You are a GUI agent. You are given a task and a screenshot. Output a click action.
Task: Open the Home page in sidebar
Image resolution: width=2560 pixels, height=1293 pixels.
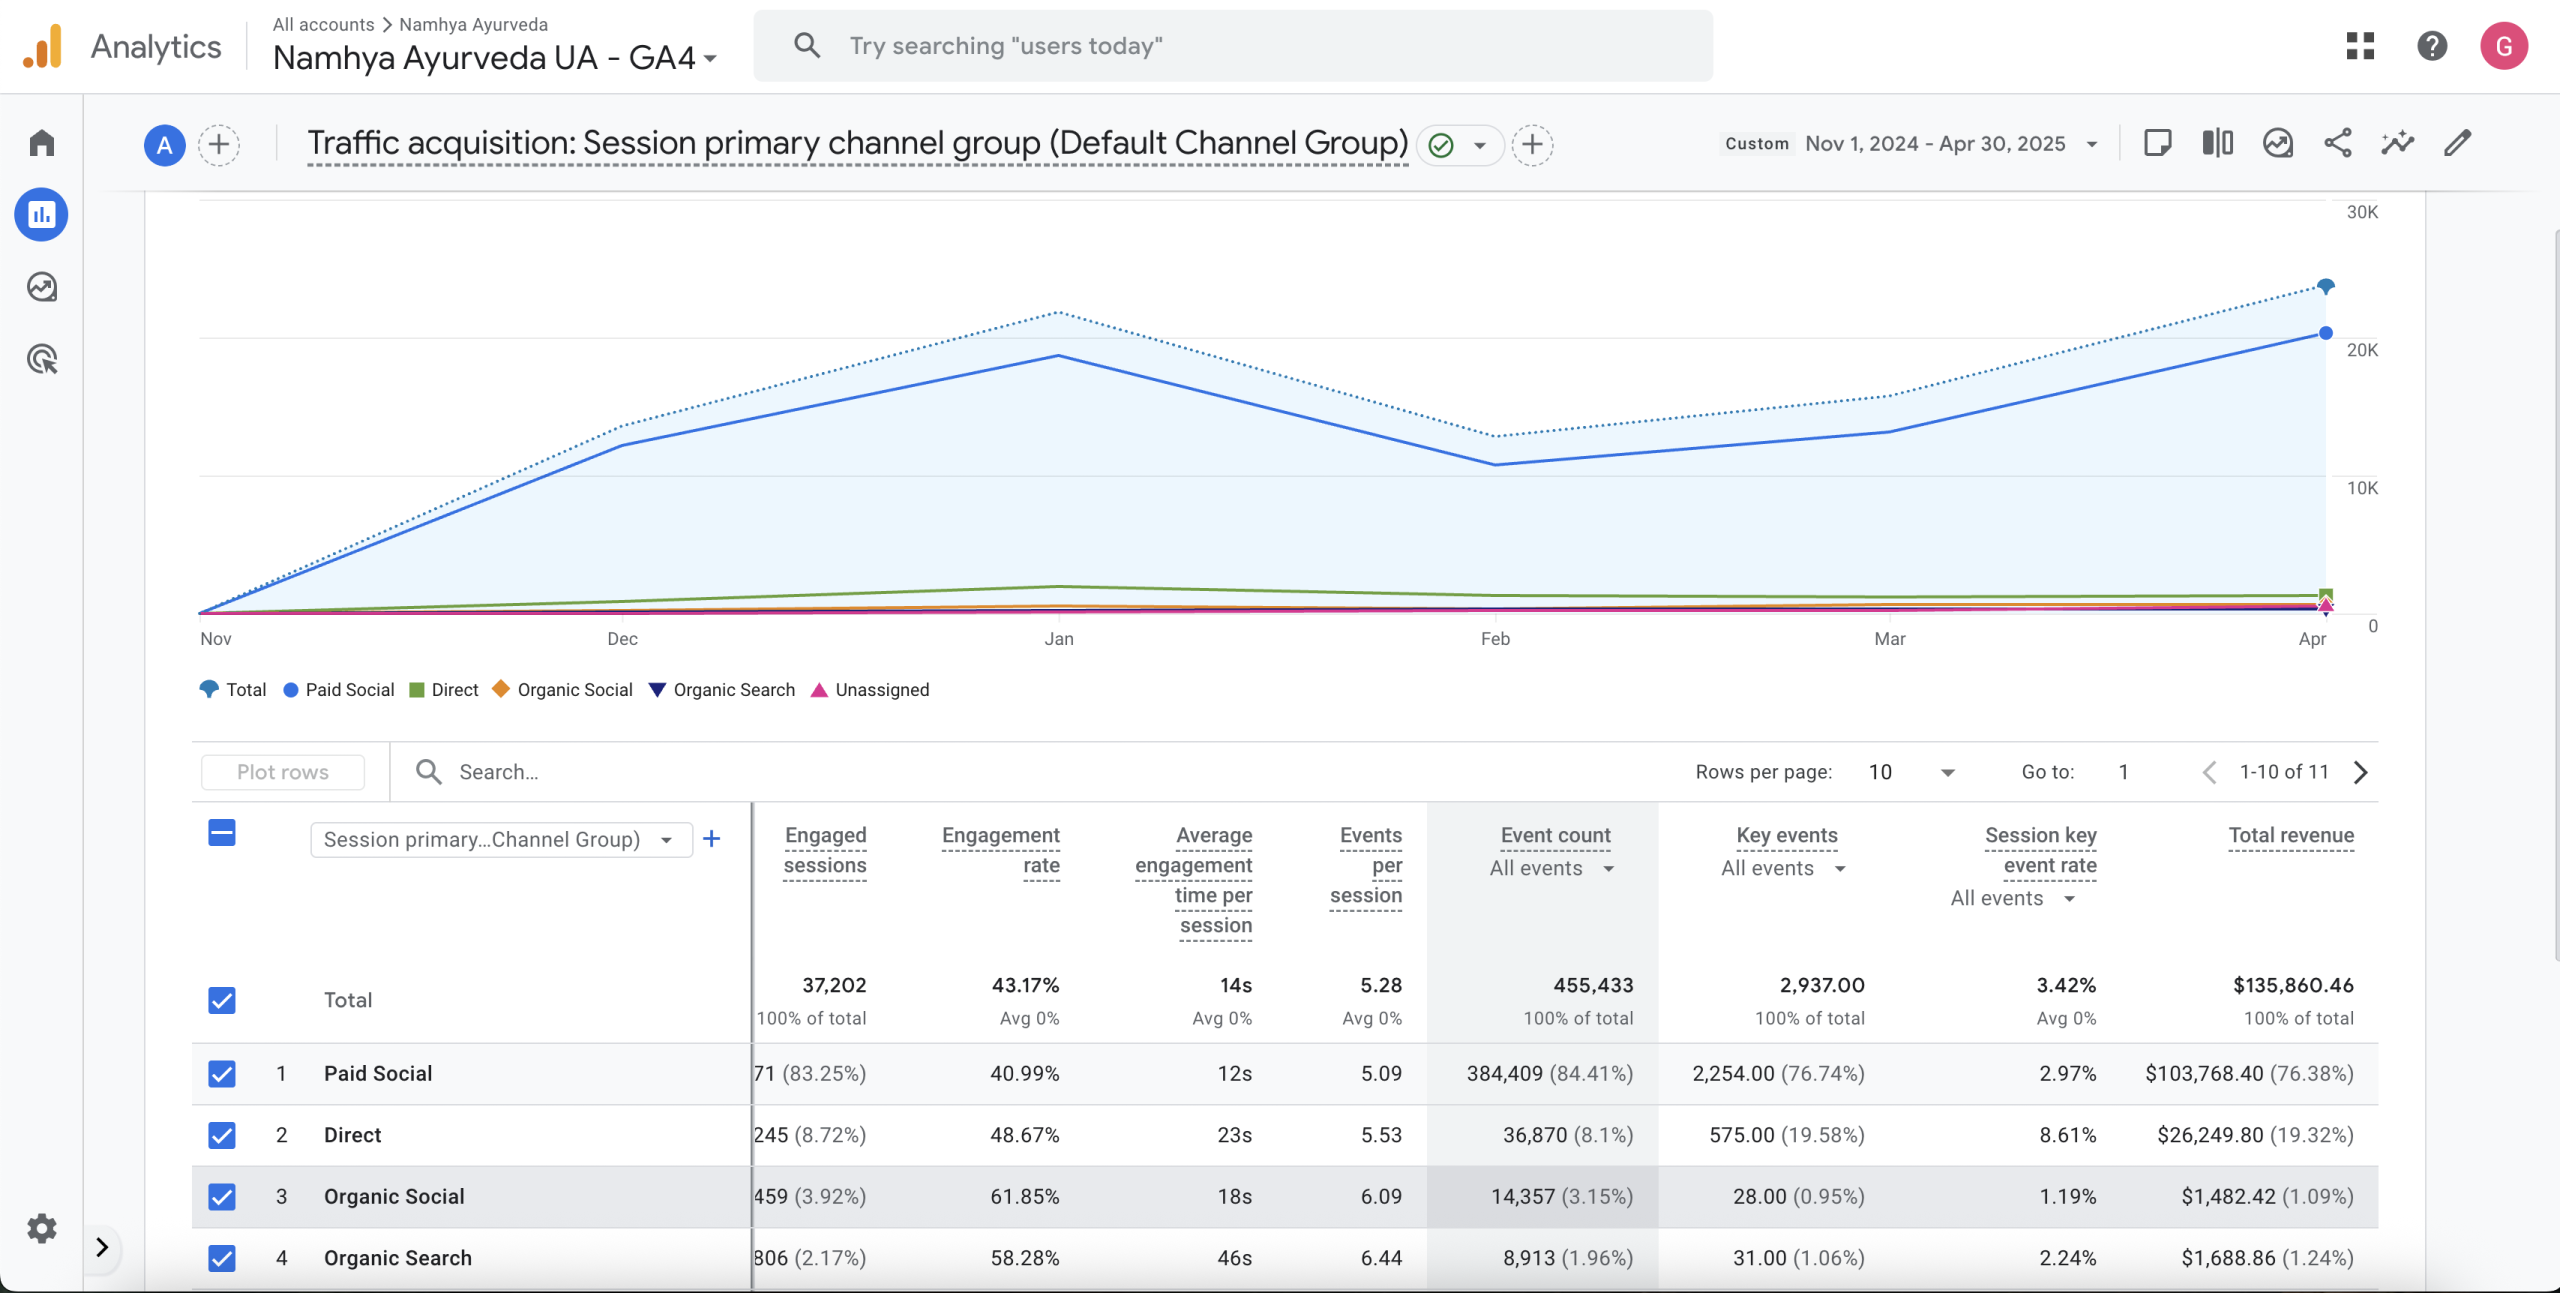41,142
